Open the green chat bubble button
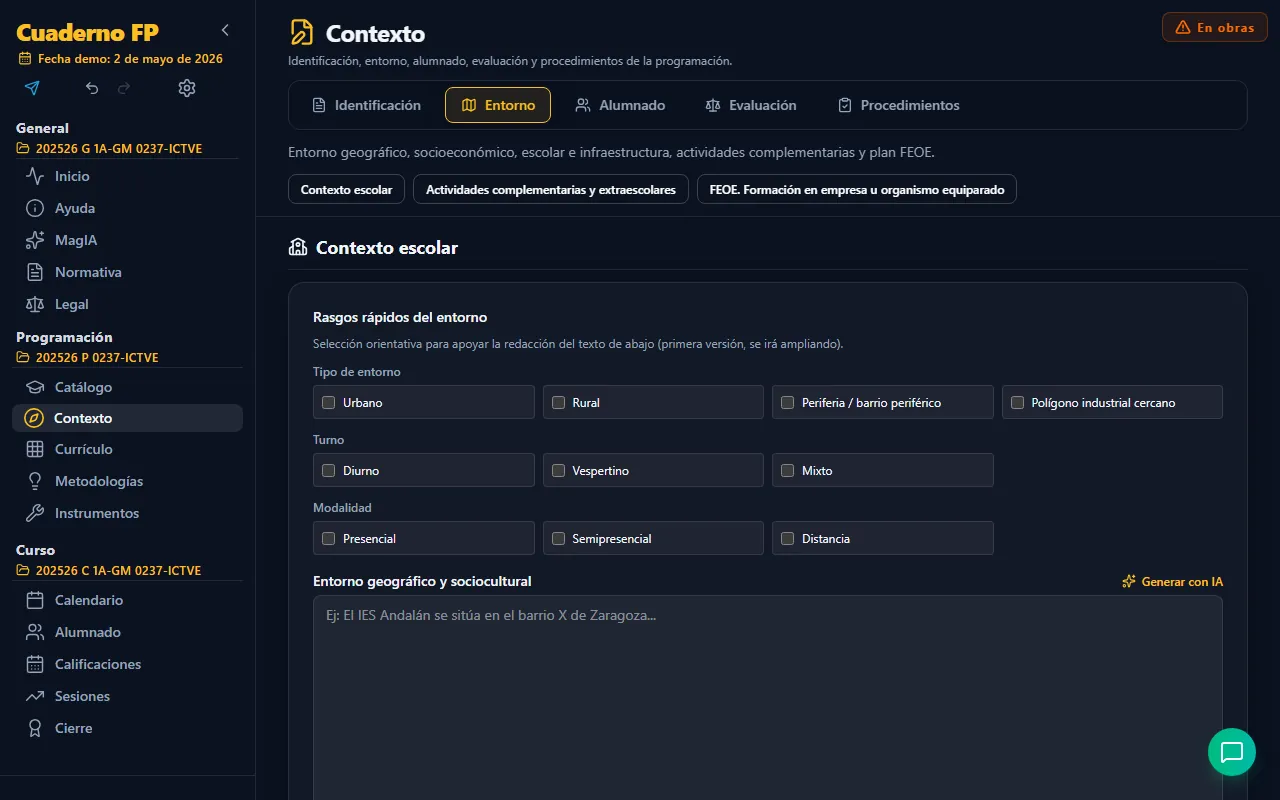The width and height of the screenshot is (1280, 800). [1232, 752]
